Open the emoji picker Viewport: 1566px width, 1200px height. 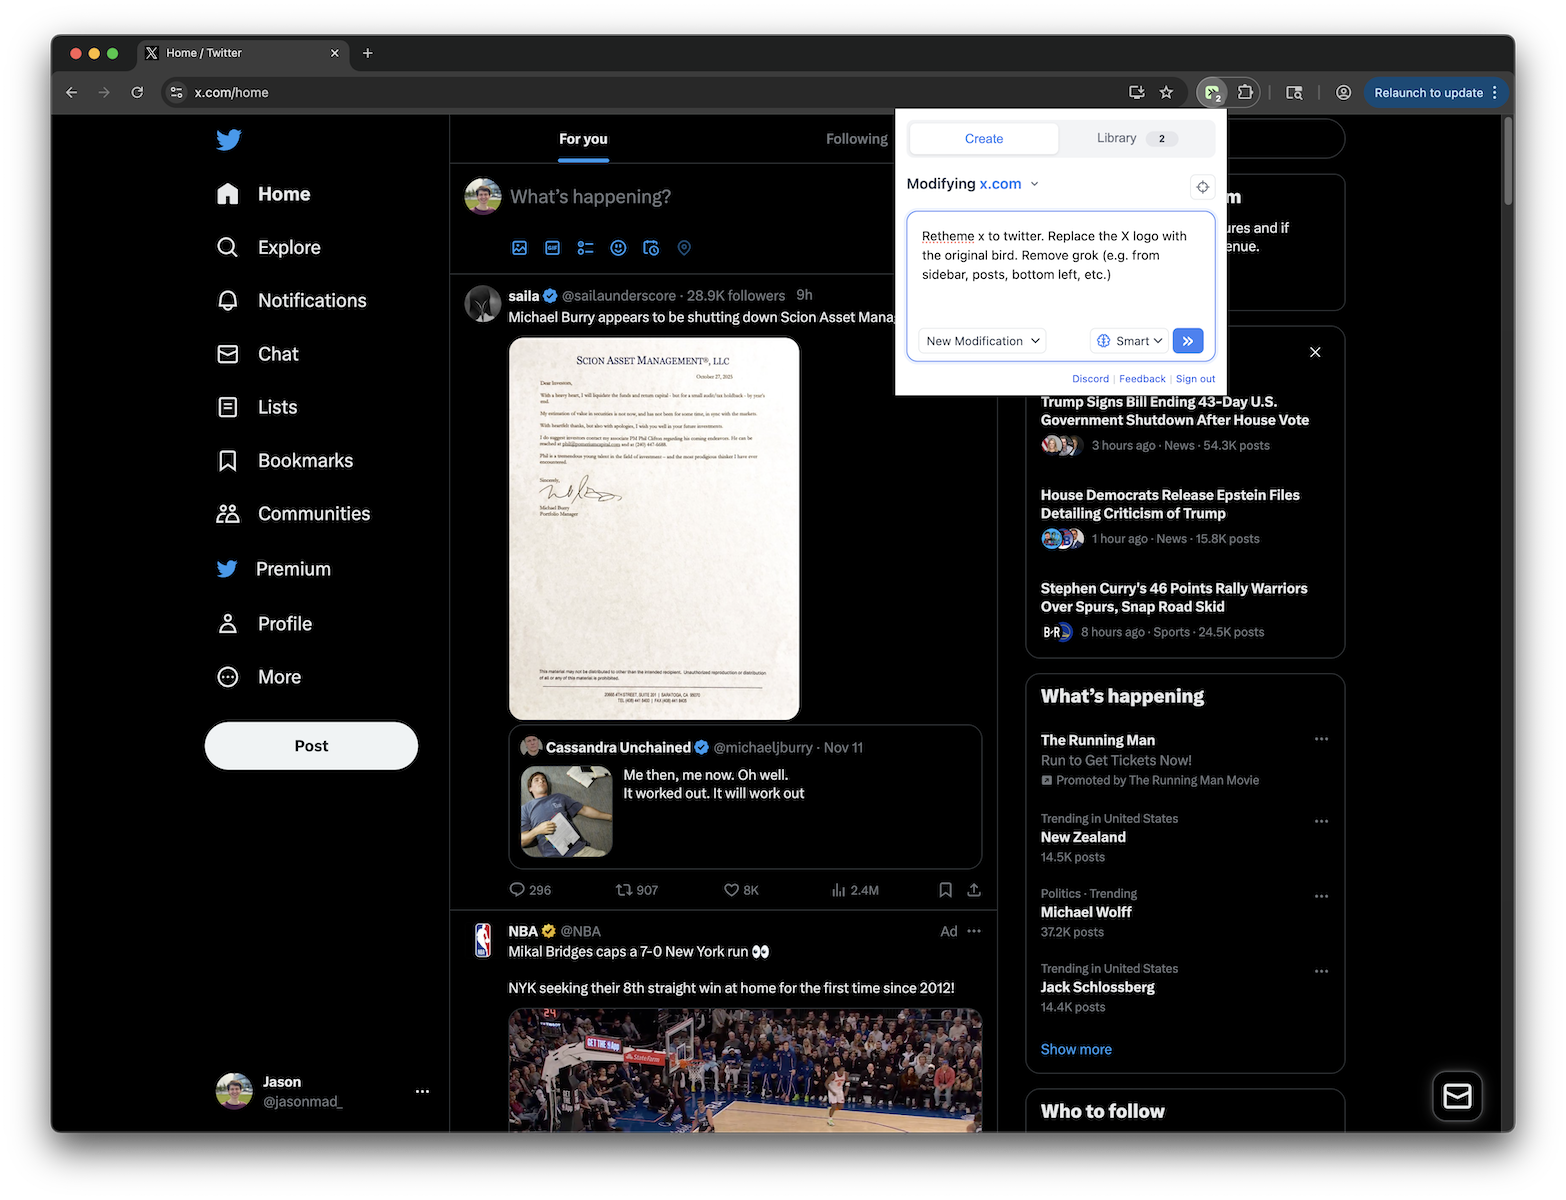[618, 247]
